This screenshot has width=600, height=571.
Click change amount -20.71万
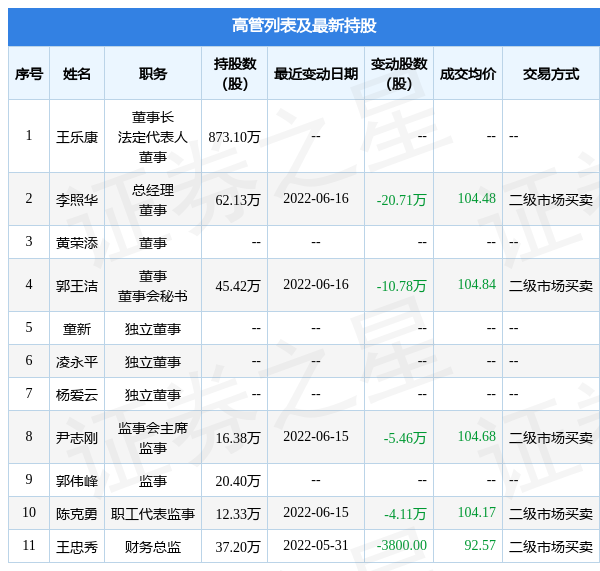pyautogui.click(x=401, y=200)
